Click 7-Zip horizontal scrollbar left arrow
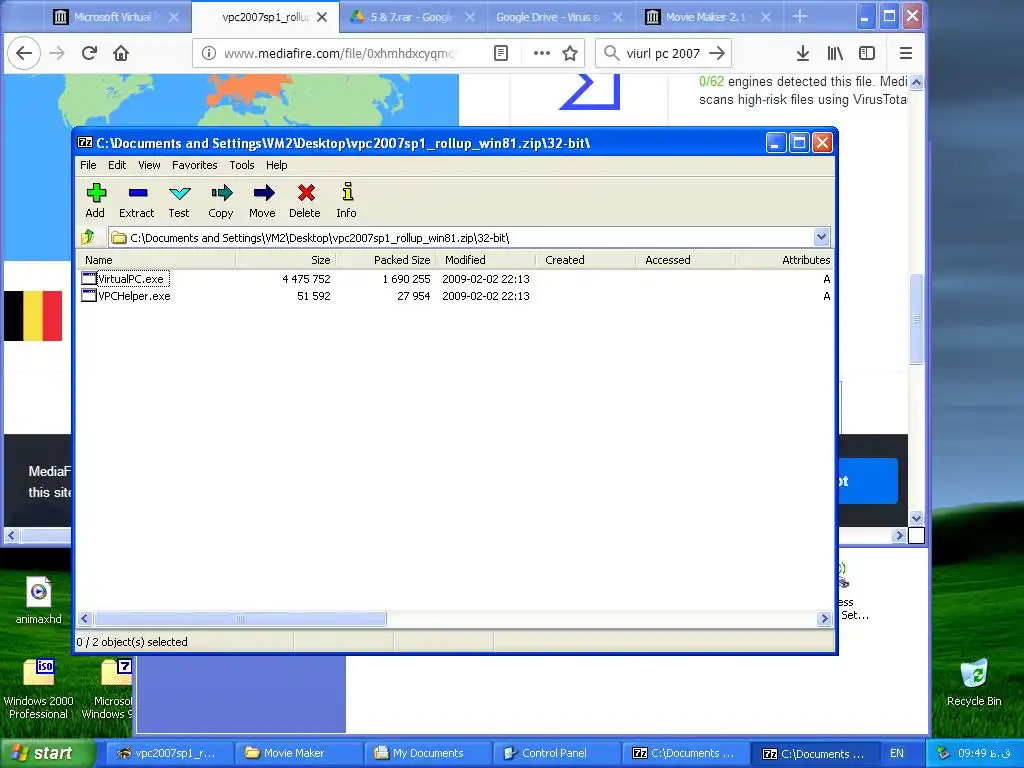 [85, 618]
